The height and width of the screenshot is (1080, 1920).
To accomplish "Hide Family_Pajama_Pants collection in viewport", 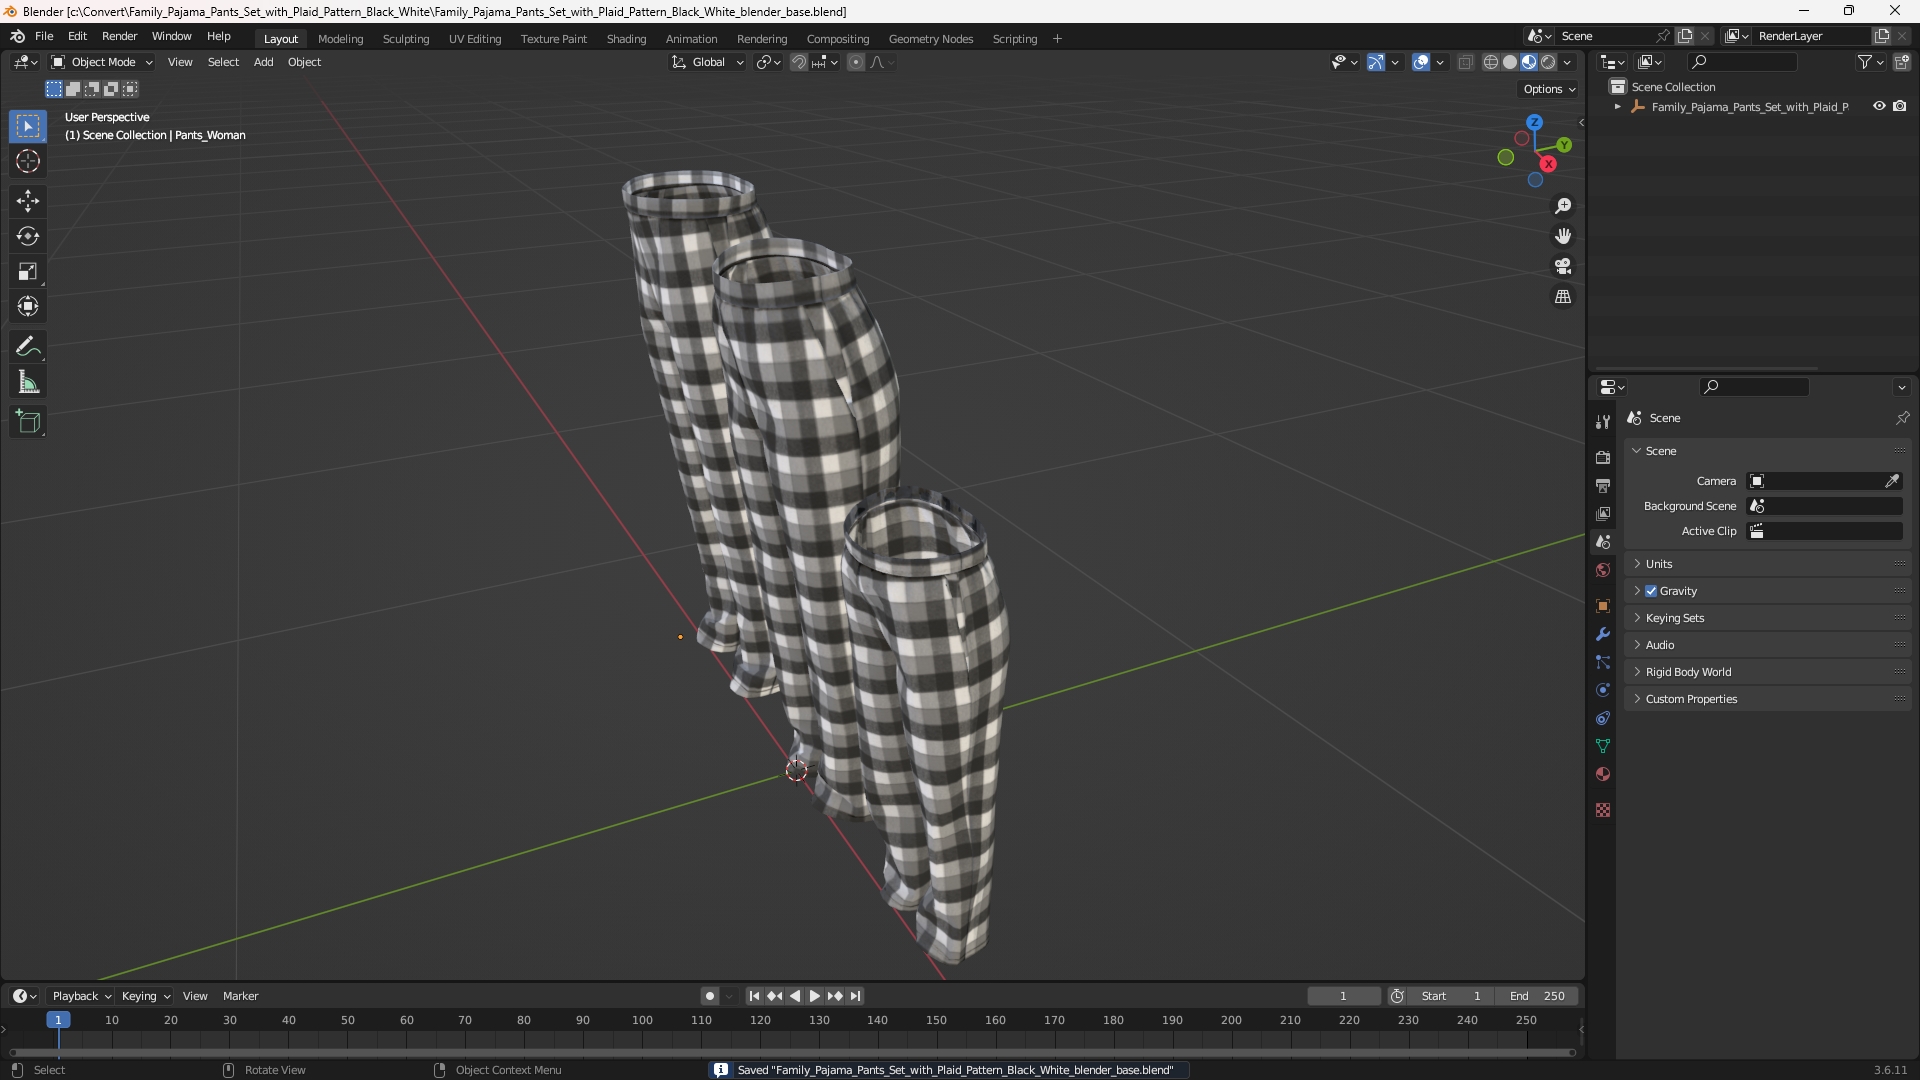I will 1879,106.
